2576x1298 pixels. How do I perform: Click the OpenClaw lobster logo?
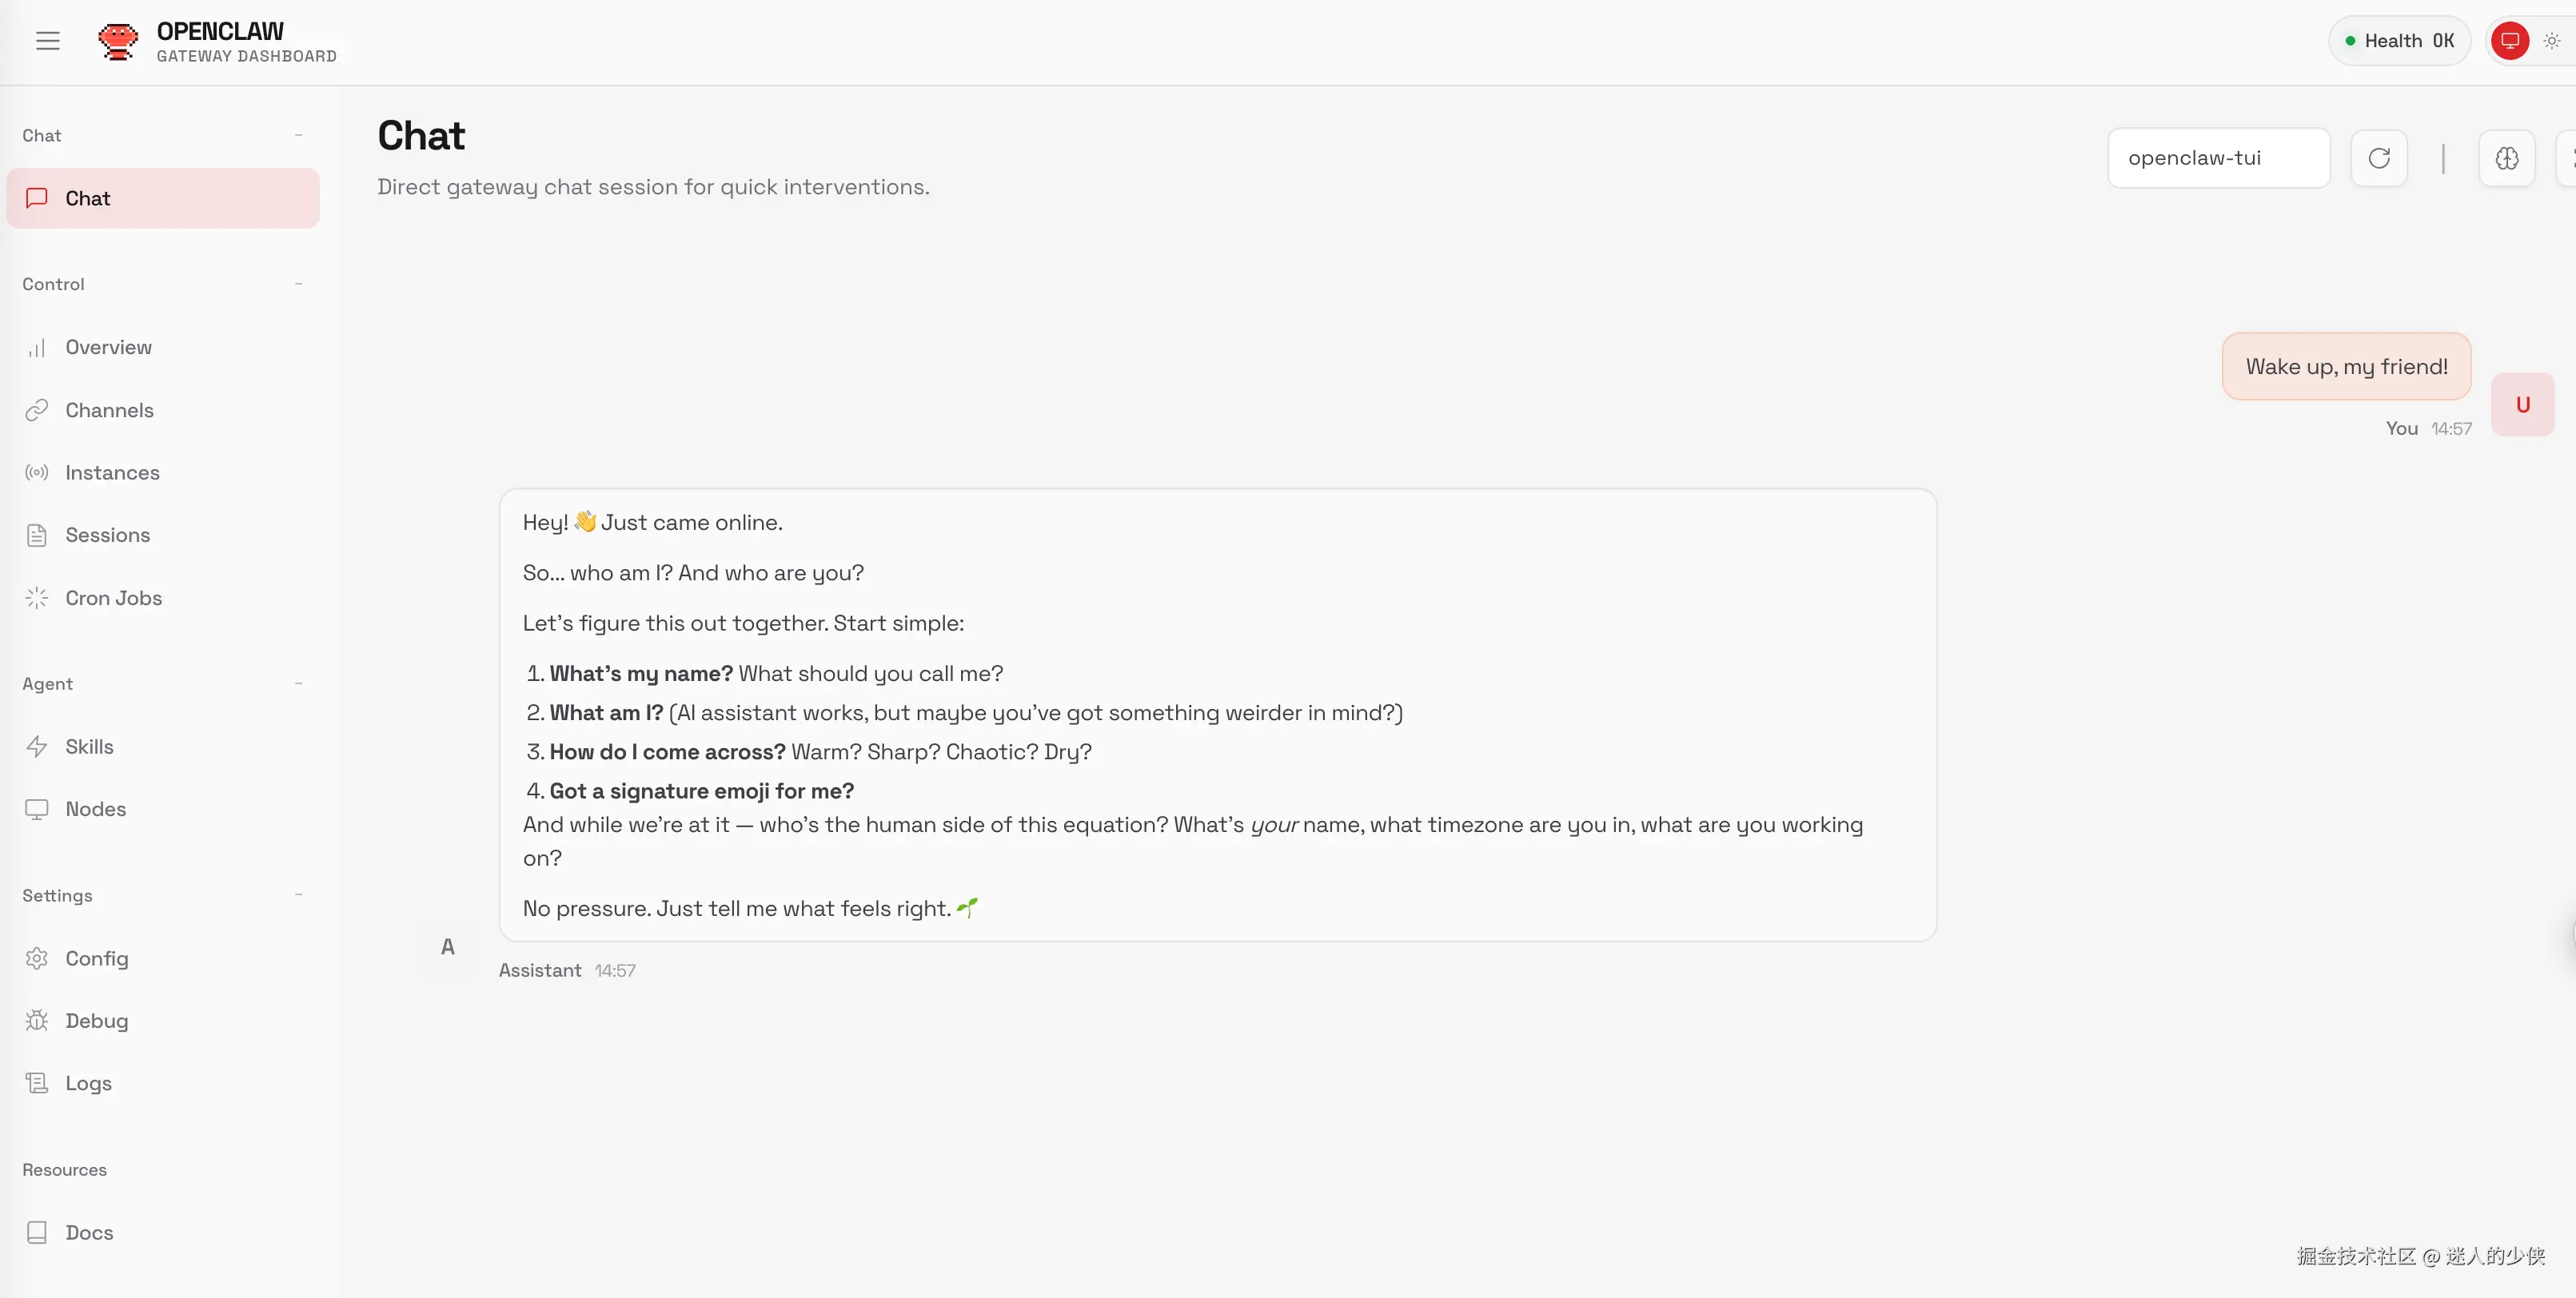click(118, 41)
